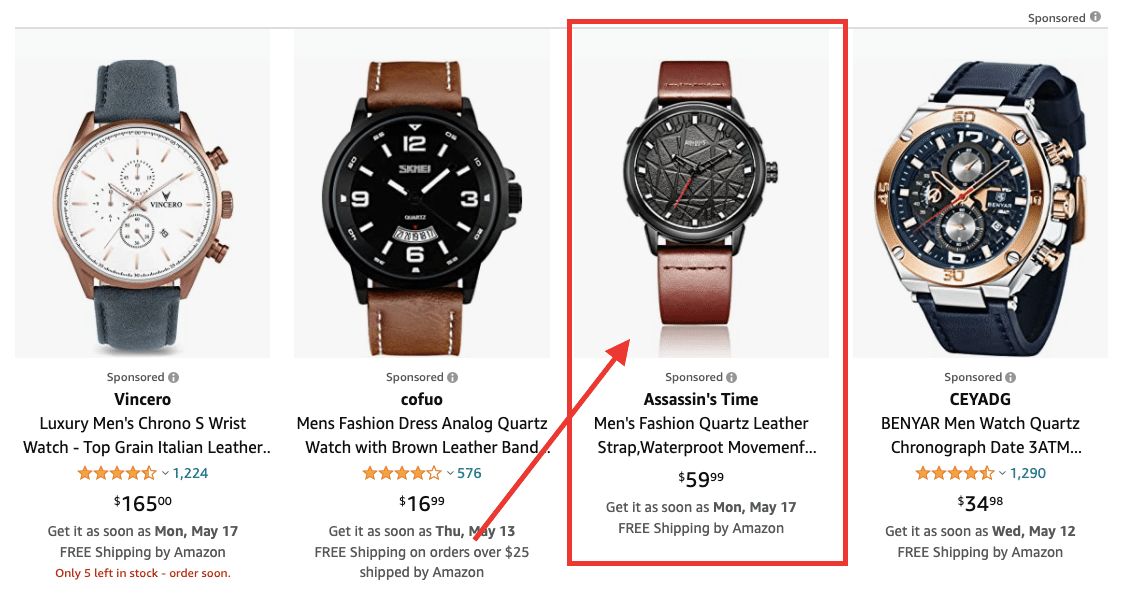1128x596 pixels.
Task: Click the Vincero star rating icons
Action: (117, 474)
